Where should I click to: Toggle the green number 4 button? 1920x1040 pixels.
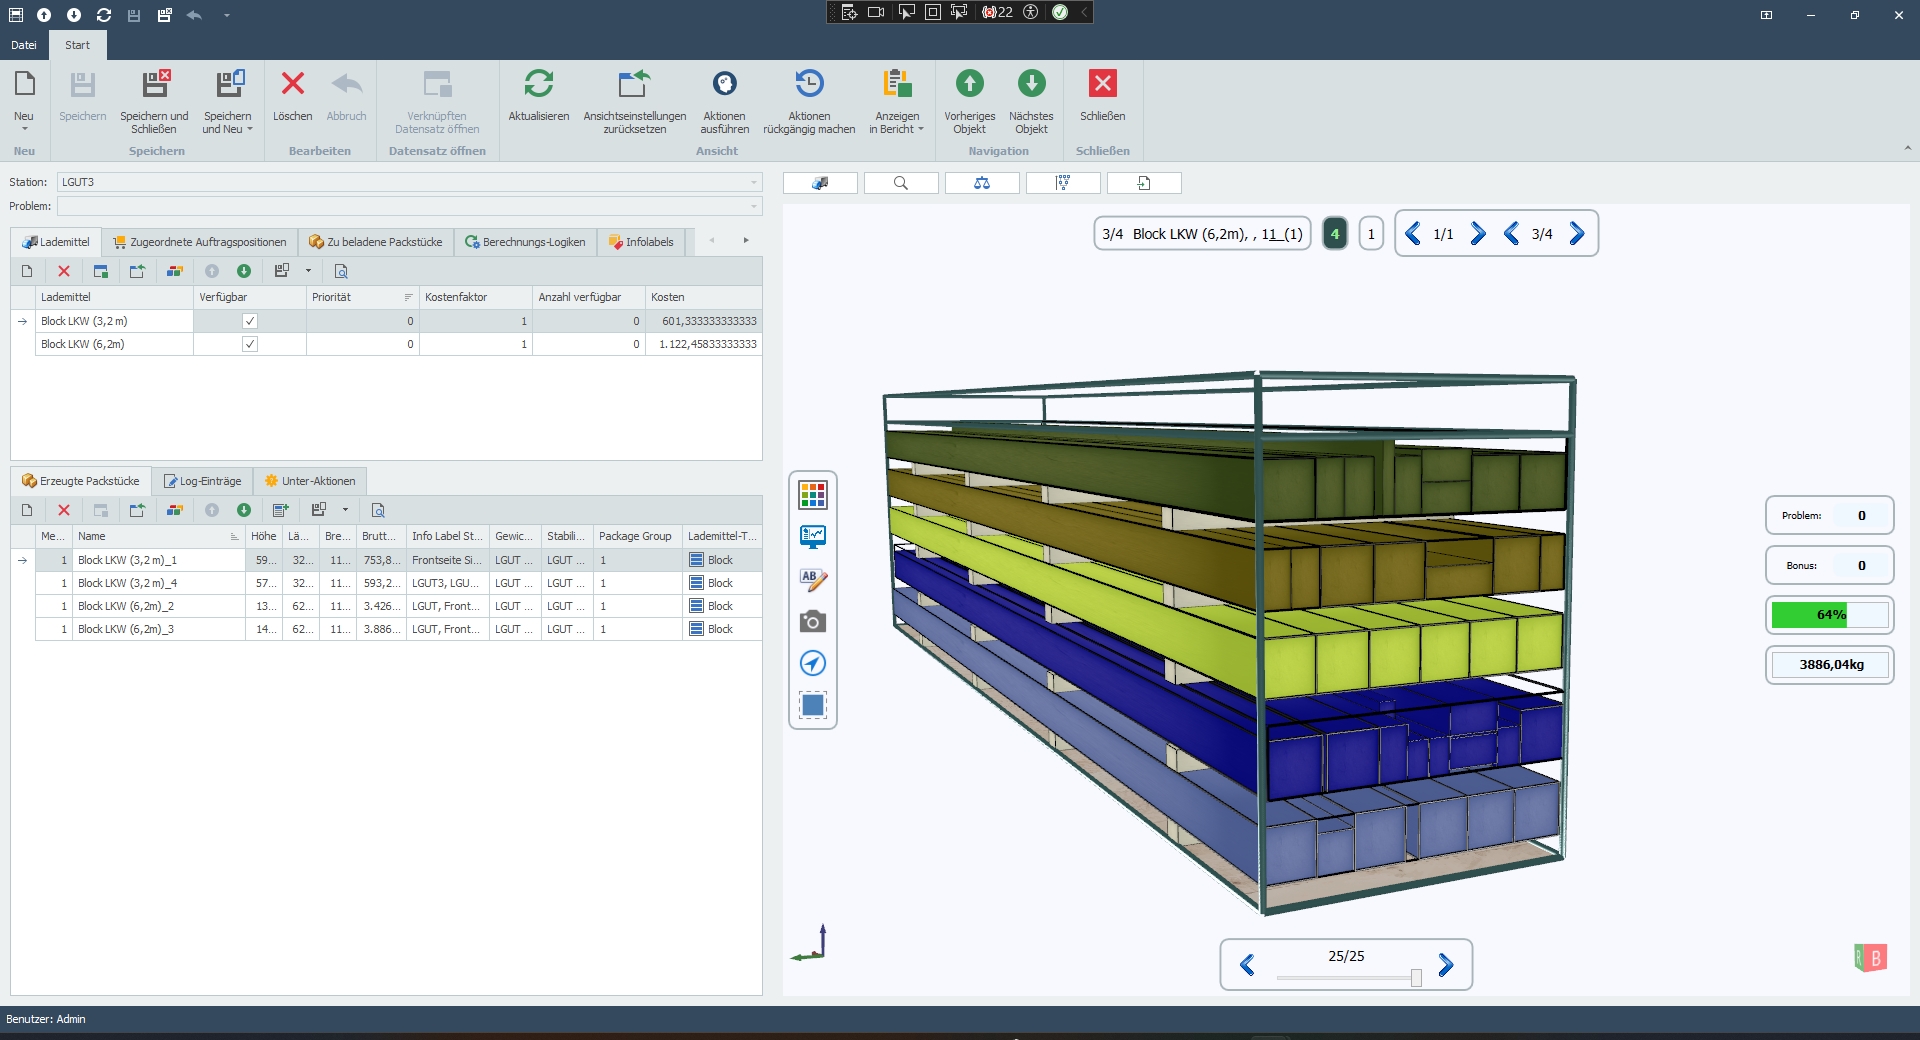(x=1334, y=234)
